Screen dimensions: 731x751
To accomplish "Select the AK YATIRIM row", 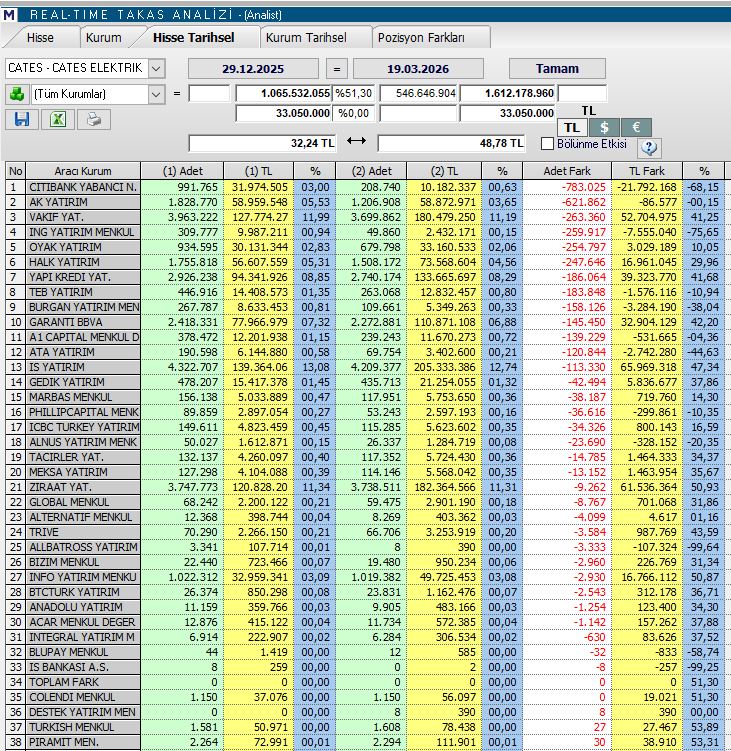I will [x=365, y=202].
